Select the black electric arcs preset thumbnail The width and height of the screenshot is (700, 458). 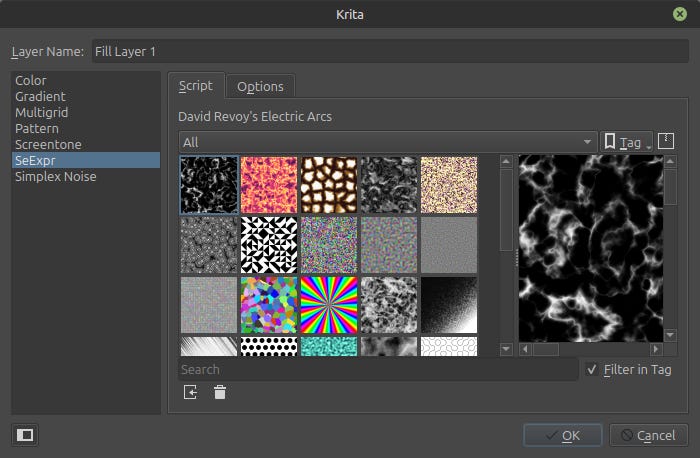coord(209,185)
